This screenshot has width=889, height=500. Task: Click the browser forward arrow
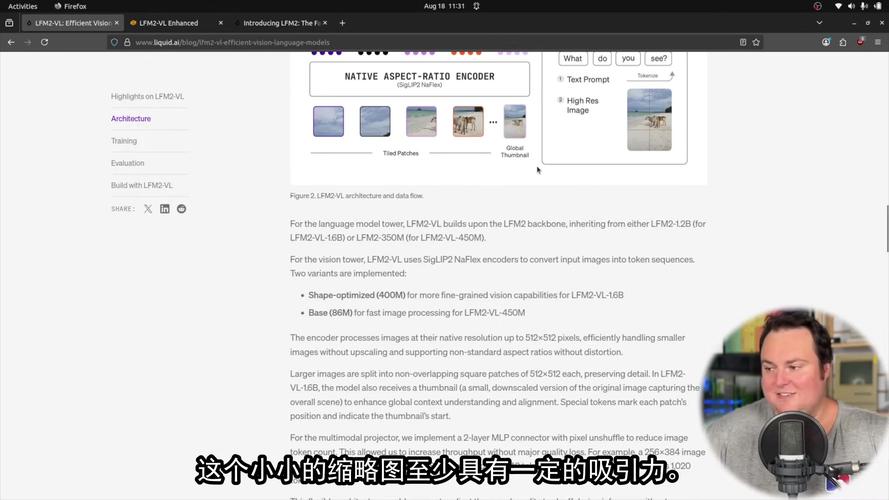tap(27, 42)
